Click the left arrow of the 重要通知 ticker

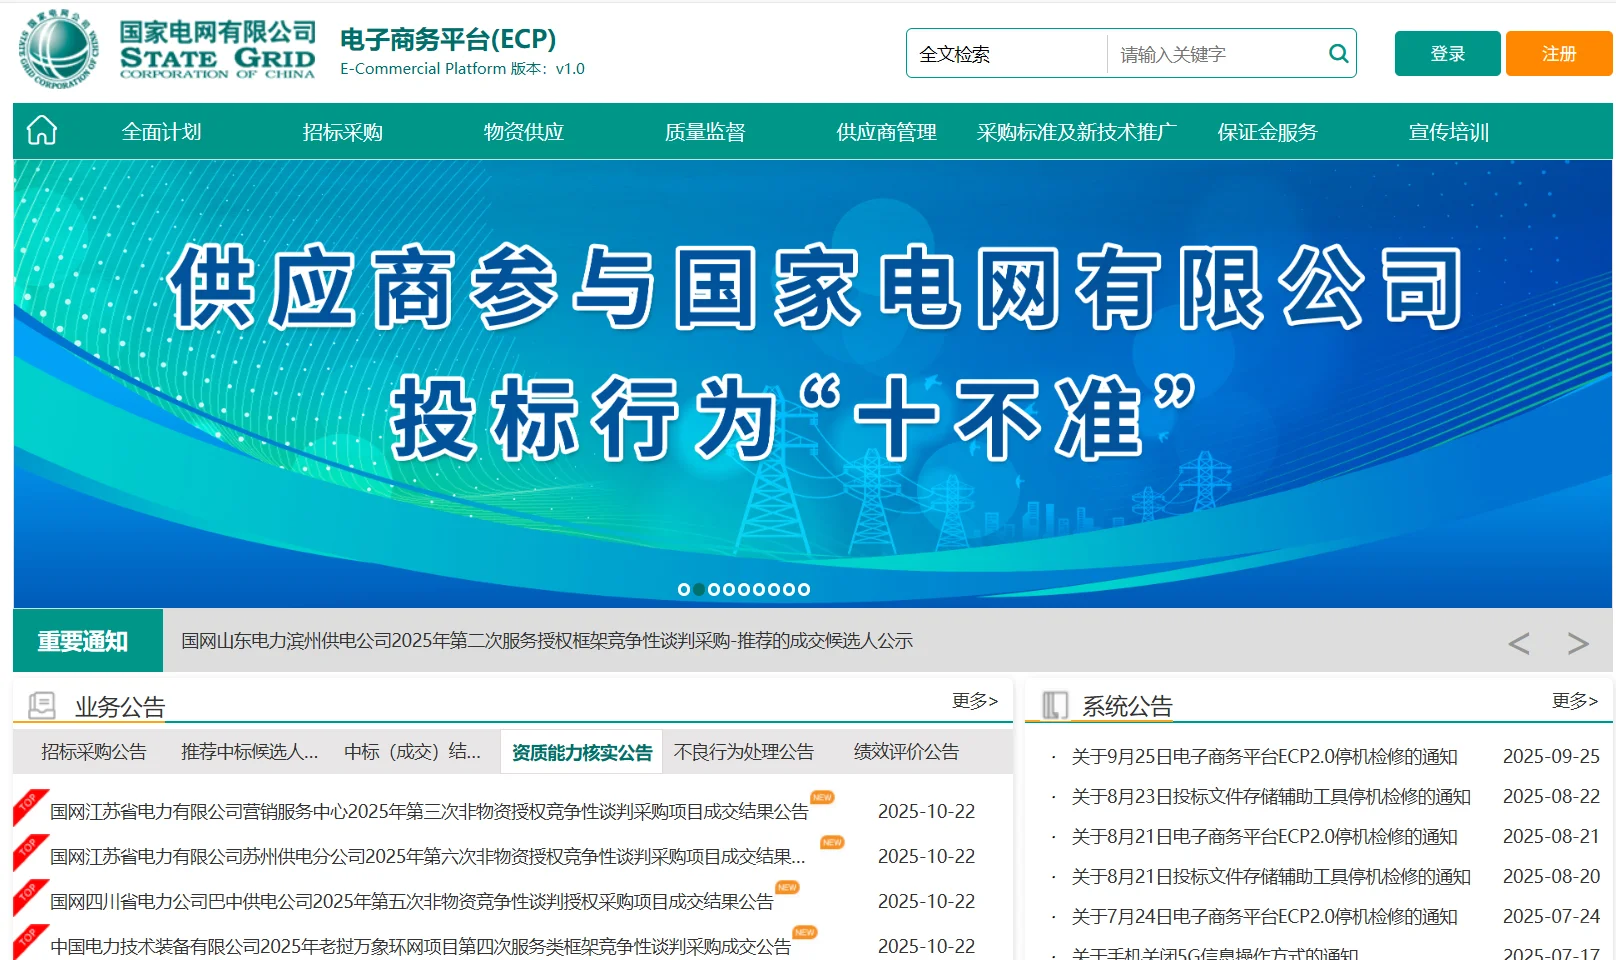click(1521, 642)
